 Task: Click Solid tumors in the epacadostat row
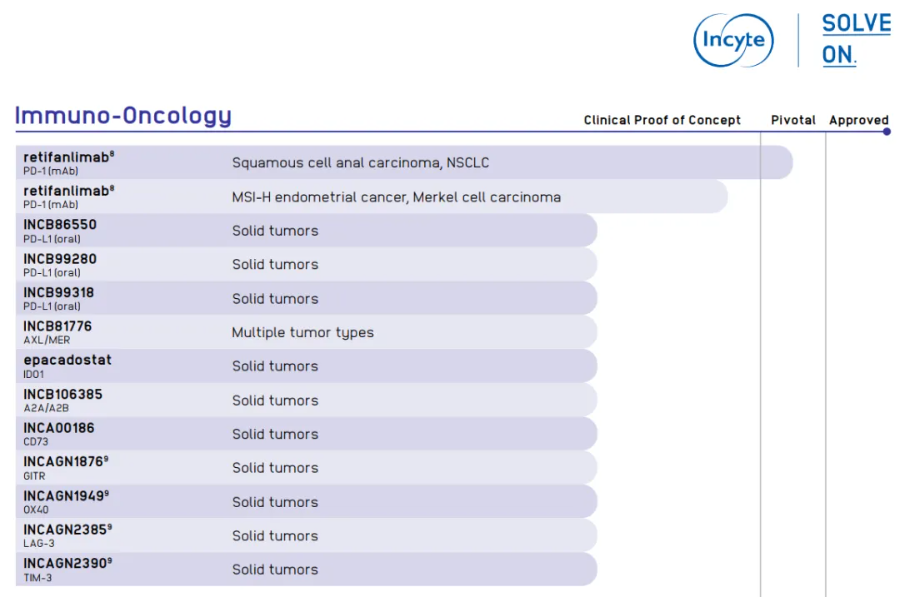coord(275,366)
